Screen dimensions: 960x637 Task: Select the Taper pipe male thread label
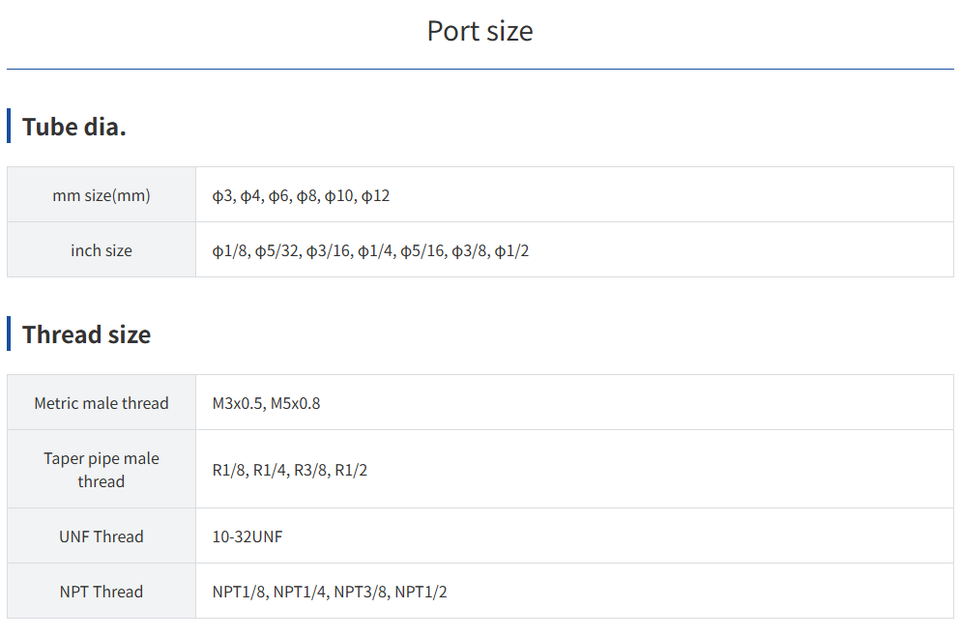pyautogui.click(x=101, y=469)
